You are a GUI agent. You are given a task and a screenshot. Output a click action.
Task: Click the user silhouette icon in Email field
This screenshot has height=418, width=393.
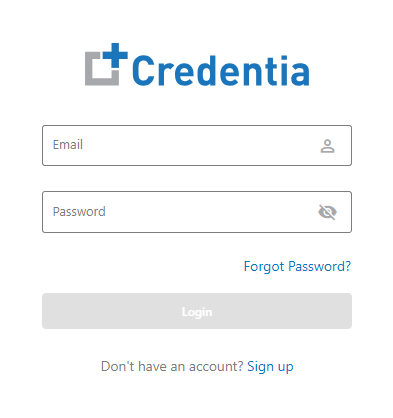coord(327,146)
